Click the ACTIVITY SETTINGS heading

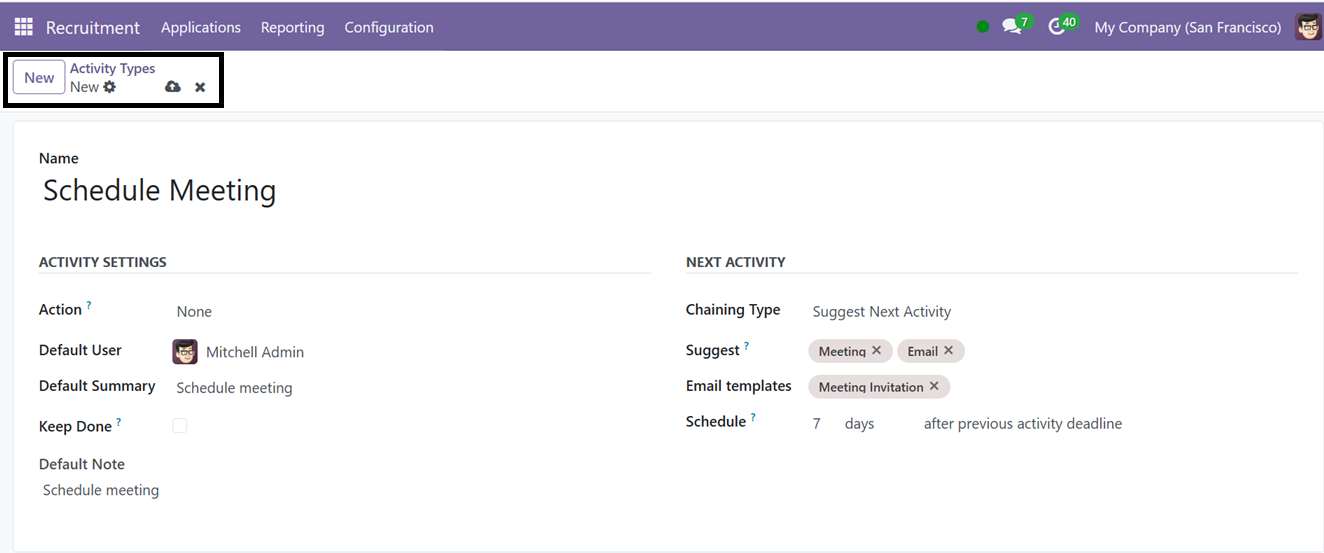(x=103, y=262)
